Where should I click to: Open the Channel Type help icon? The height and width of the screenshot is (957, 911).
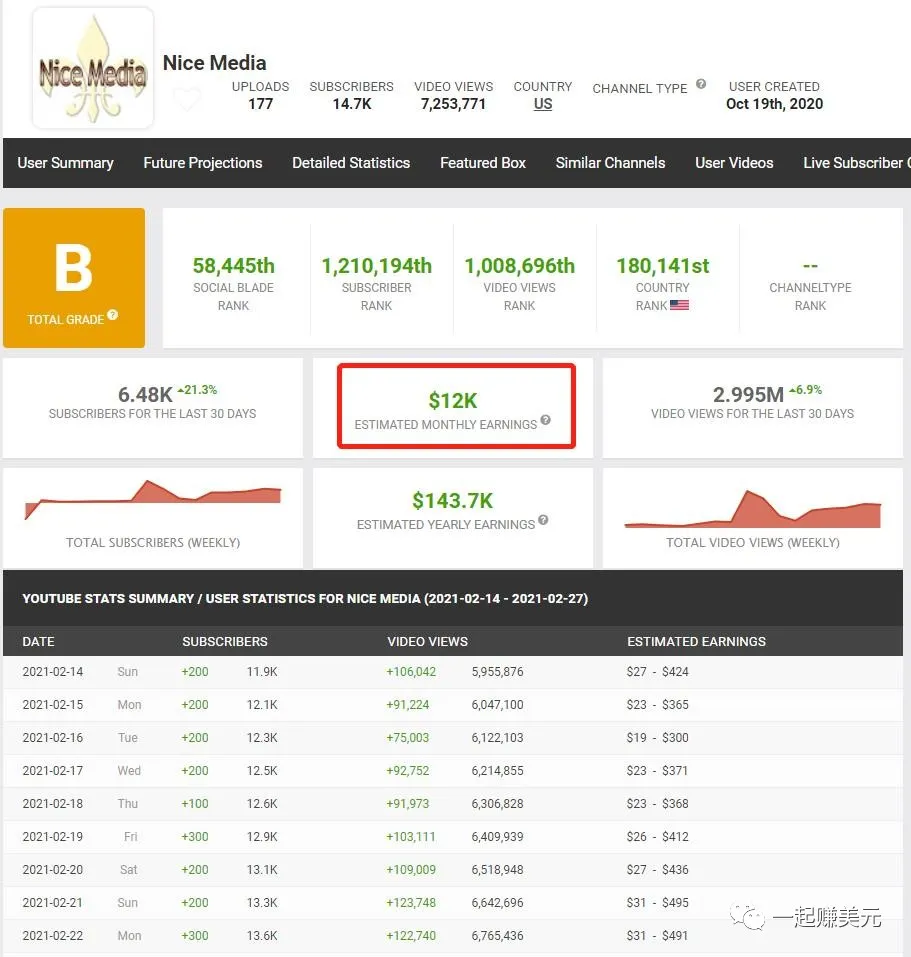pos(701,84)
